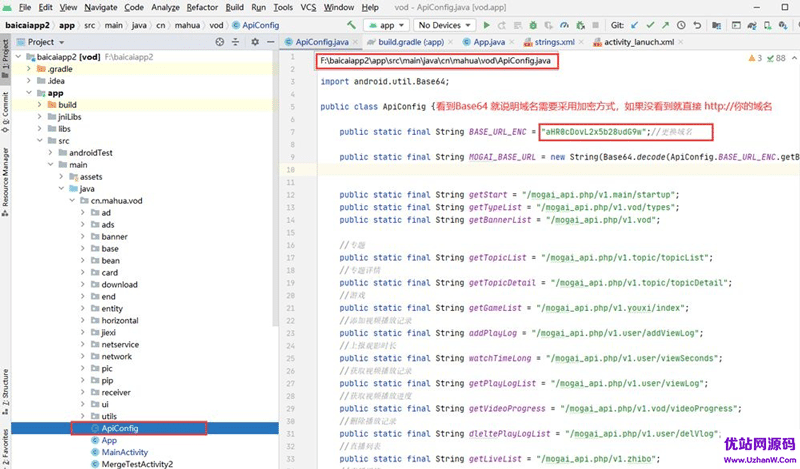The height and width of the screenshot is (469, 800).
Task: Expand the .gradle folder
Action: coord(29,68)
